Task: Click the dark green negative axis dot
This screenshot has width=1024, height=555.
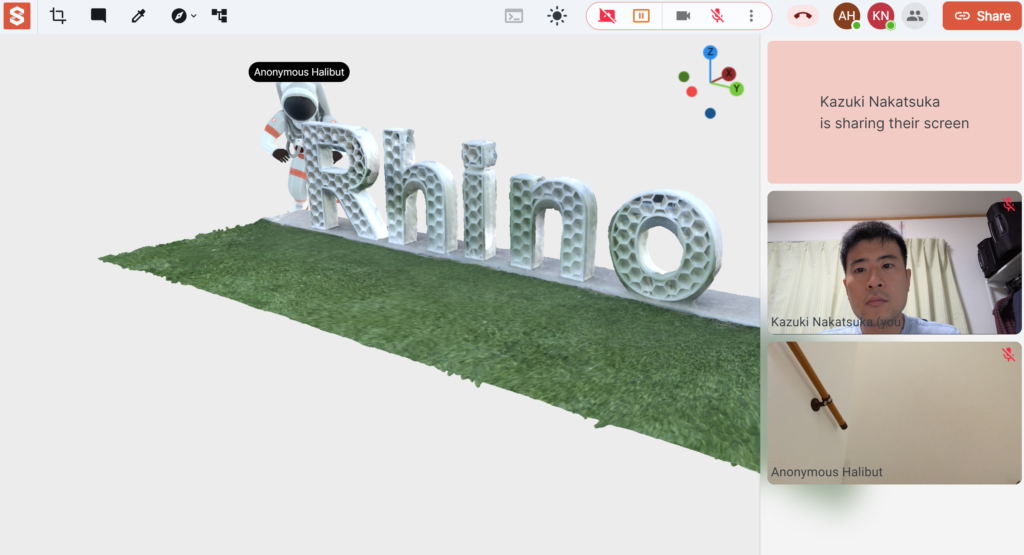Action: (x=684, y=77)
